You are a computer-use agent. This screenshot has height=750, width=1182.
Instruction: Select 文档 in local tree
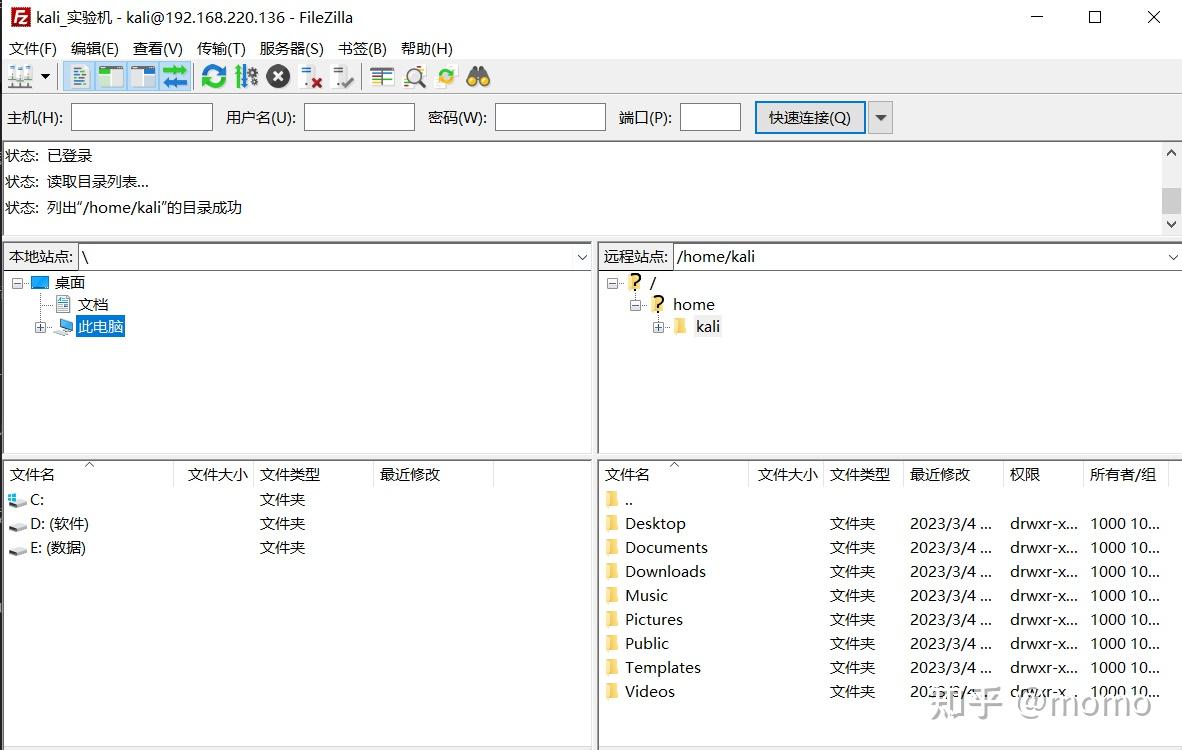pos(93,305)
